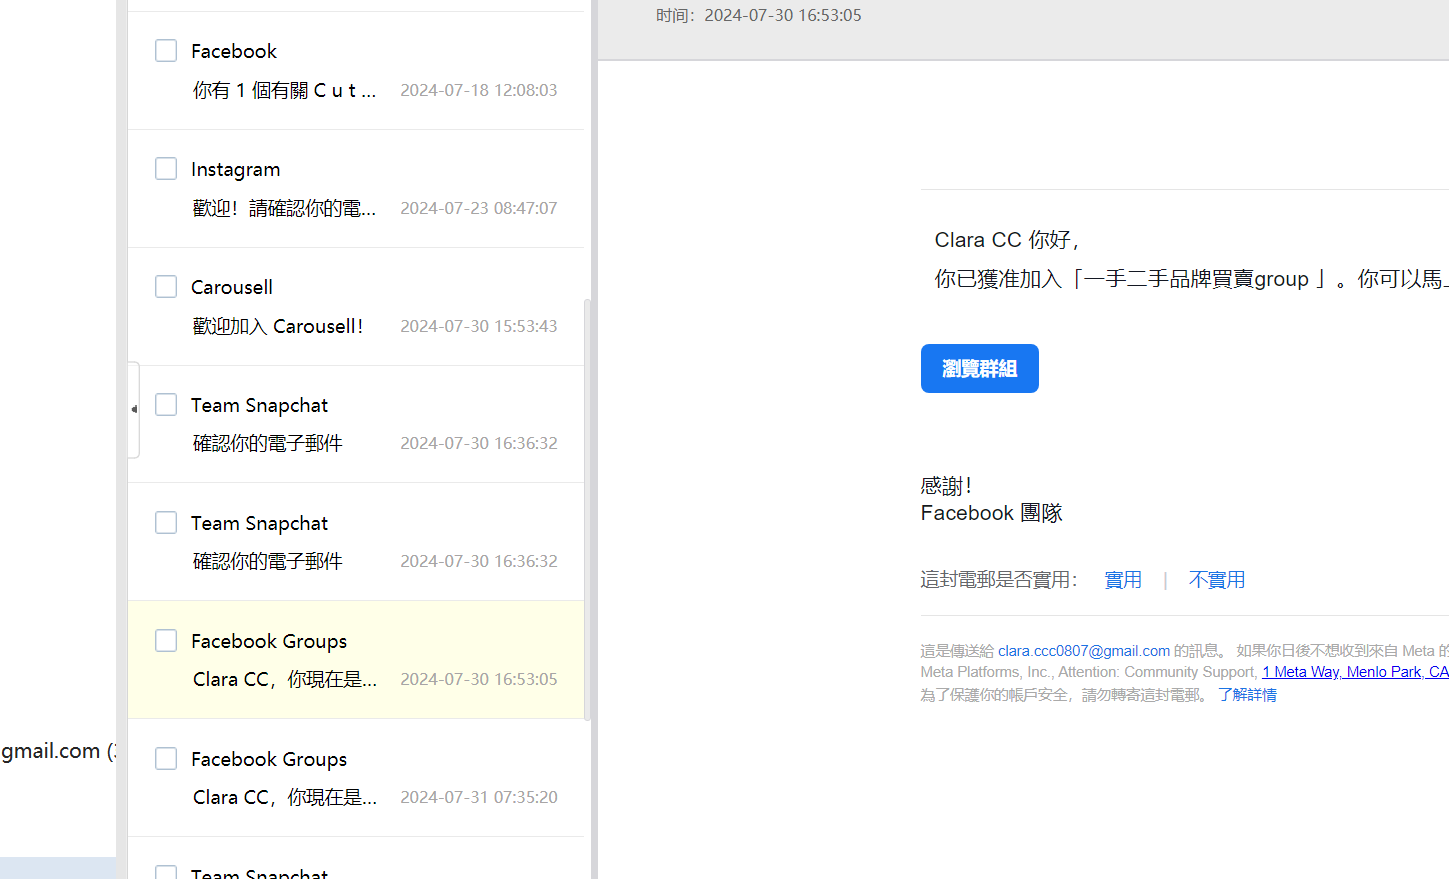The height and width of the screenshot is (879, 1449).
Task: Click the line starting 你已獲准加入
Action: pyautogui.click(x=1191, y=279)
